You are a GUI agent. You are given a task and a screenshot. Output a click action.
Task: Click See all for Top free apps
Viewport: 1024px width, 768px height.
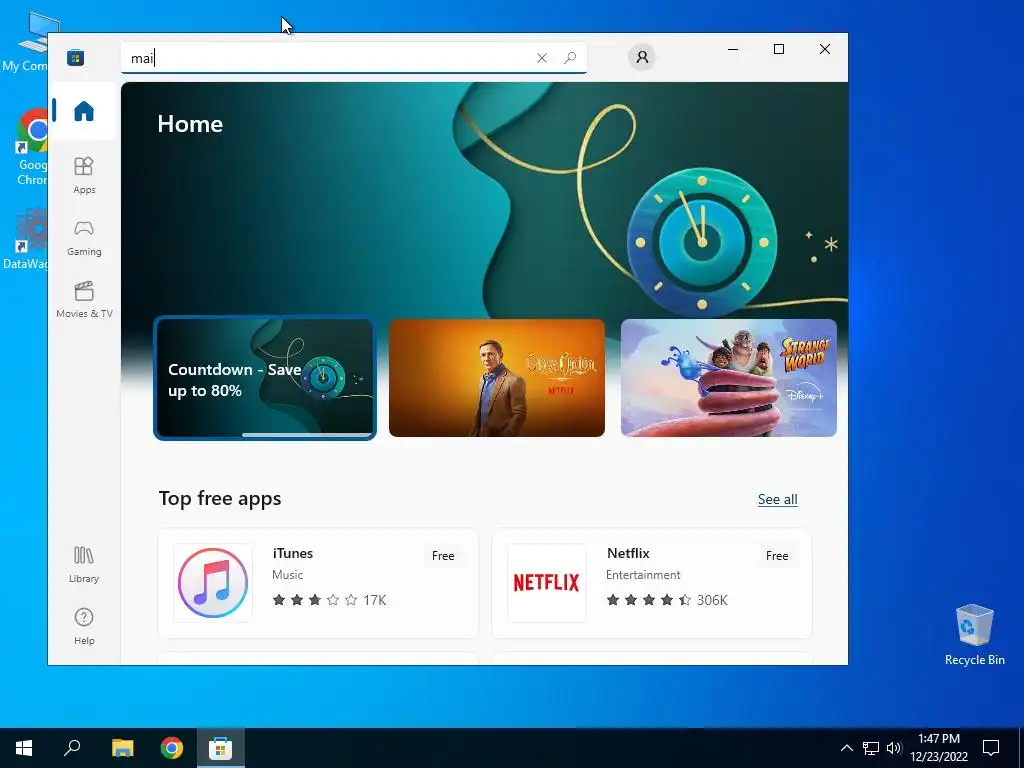coord(777,500)
